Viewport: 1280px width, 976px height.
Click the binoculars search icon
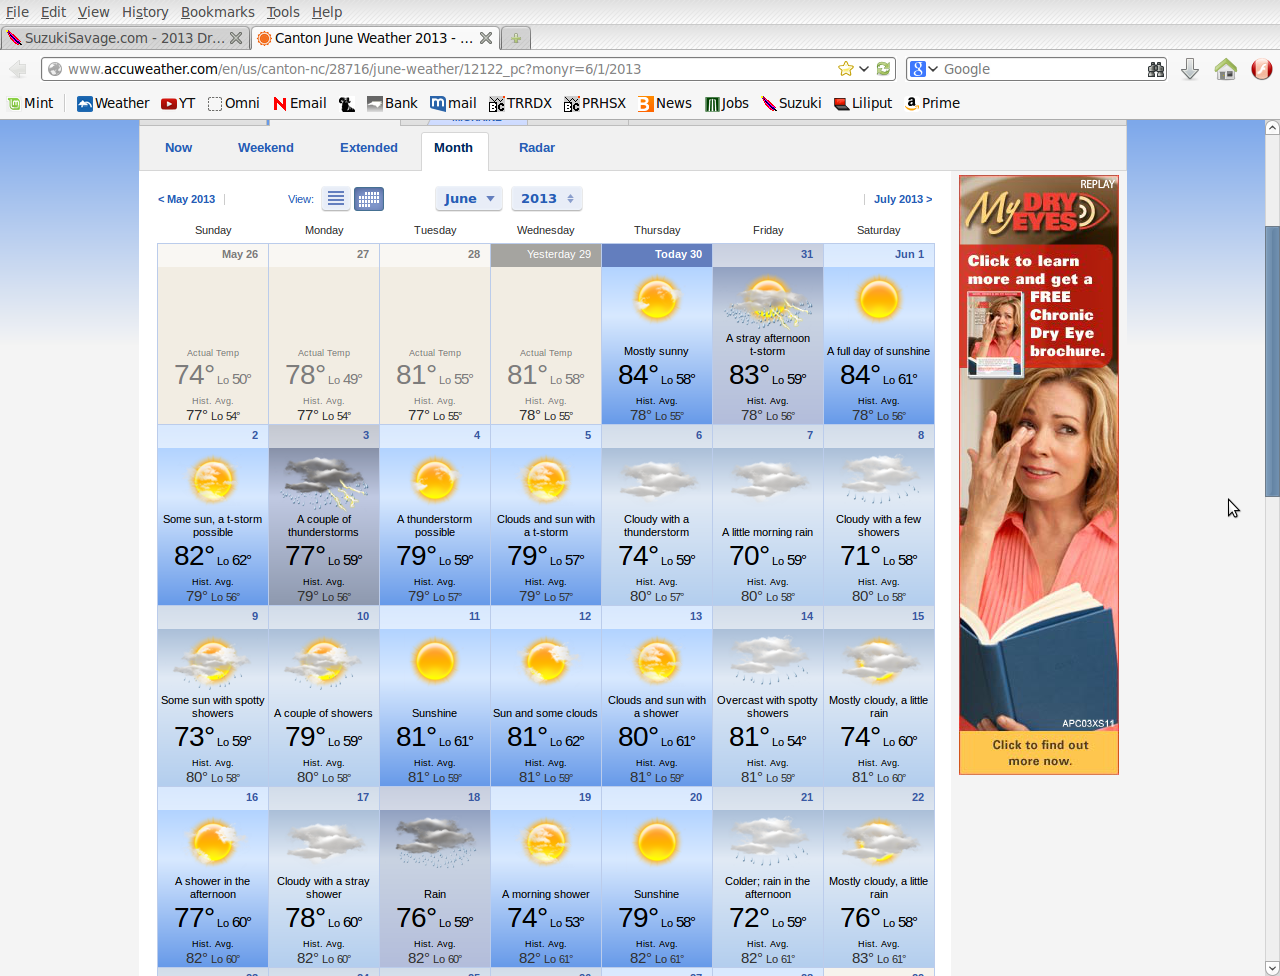1156,68
